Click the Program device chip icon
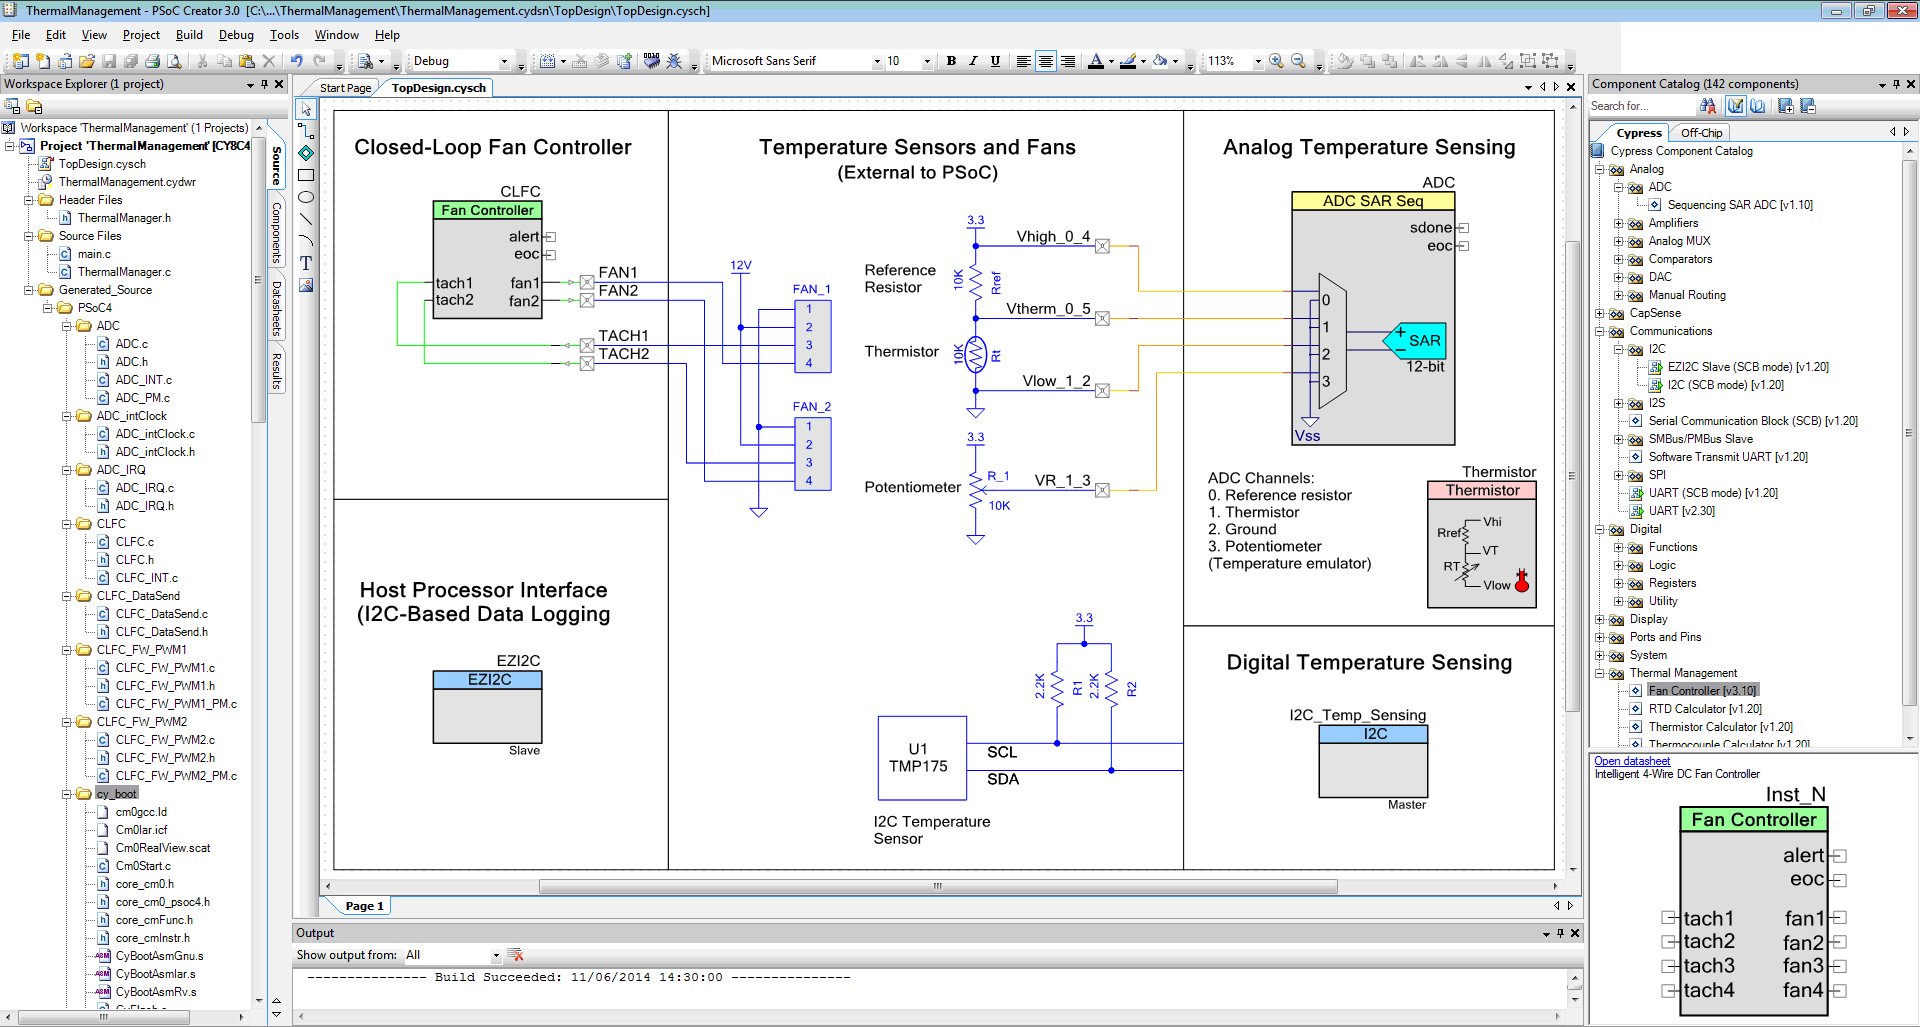This screenshot has height=1027, width=1920. pos(652,61)
